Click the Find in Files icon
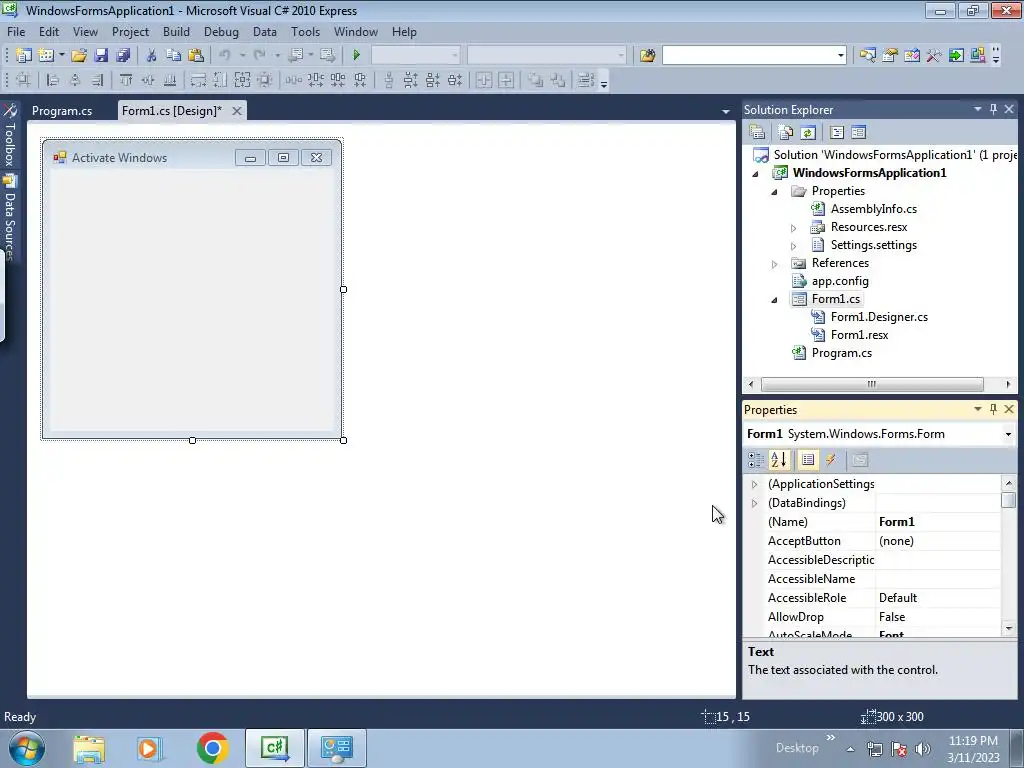 647,56
